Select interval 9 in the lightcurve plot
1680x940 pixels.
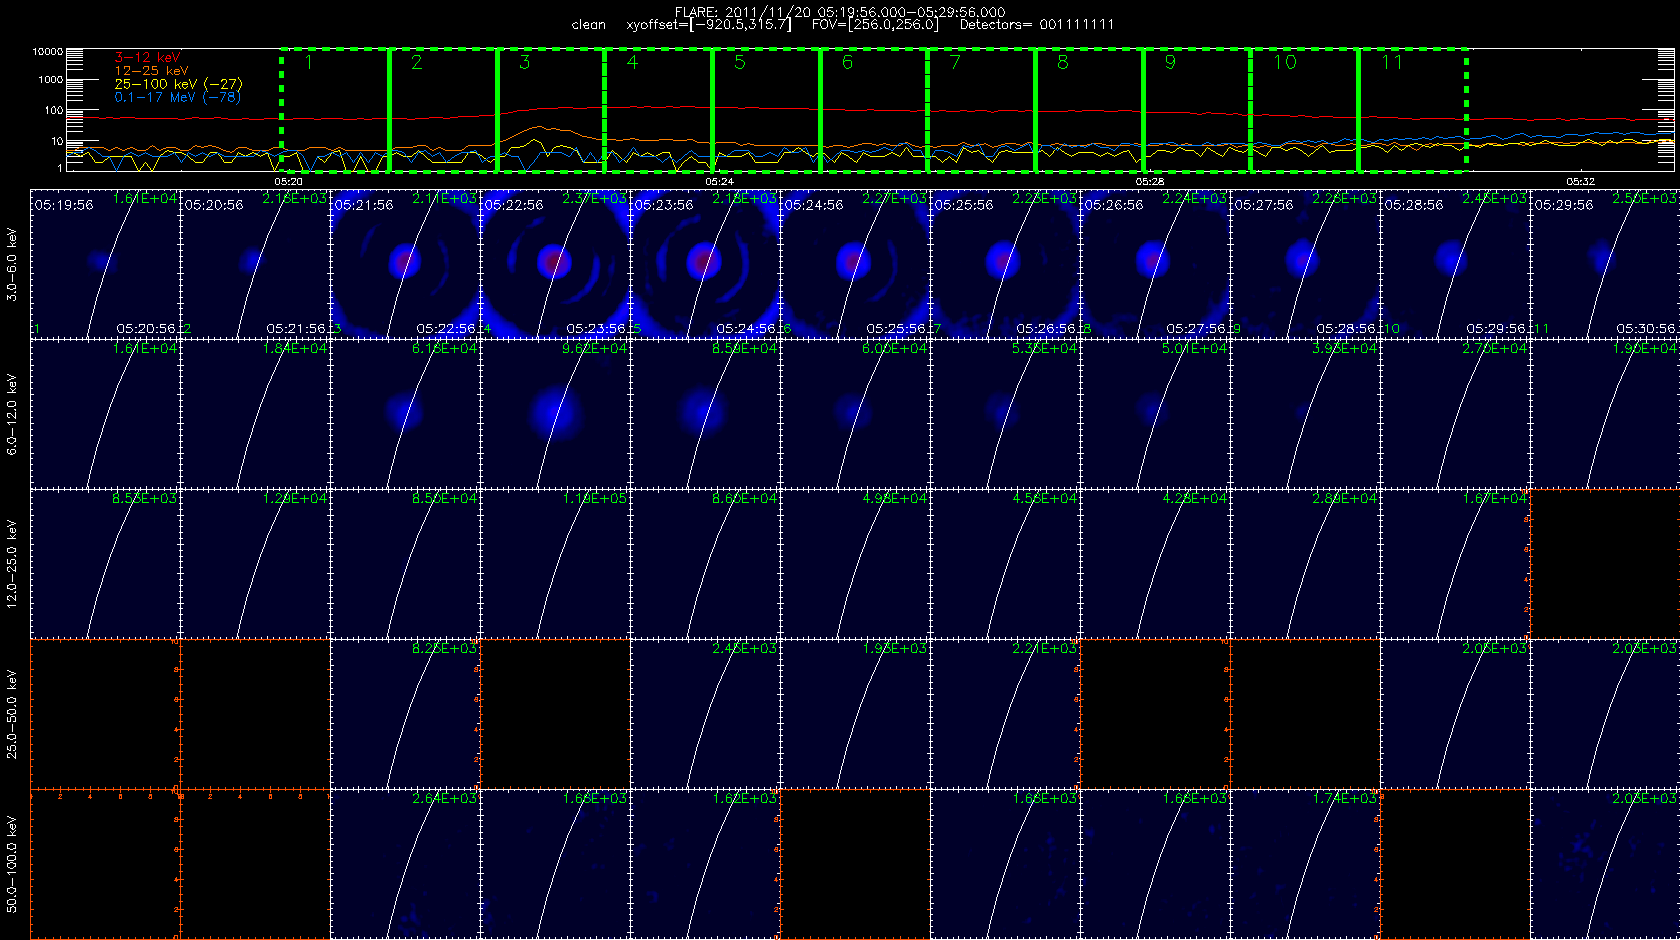[x=1197, y=110]
